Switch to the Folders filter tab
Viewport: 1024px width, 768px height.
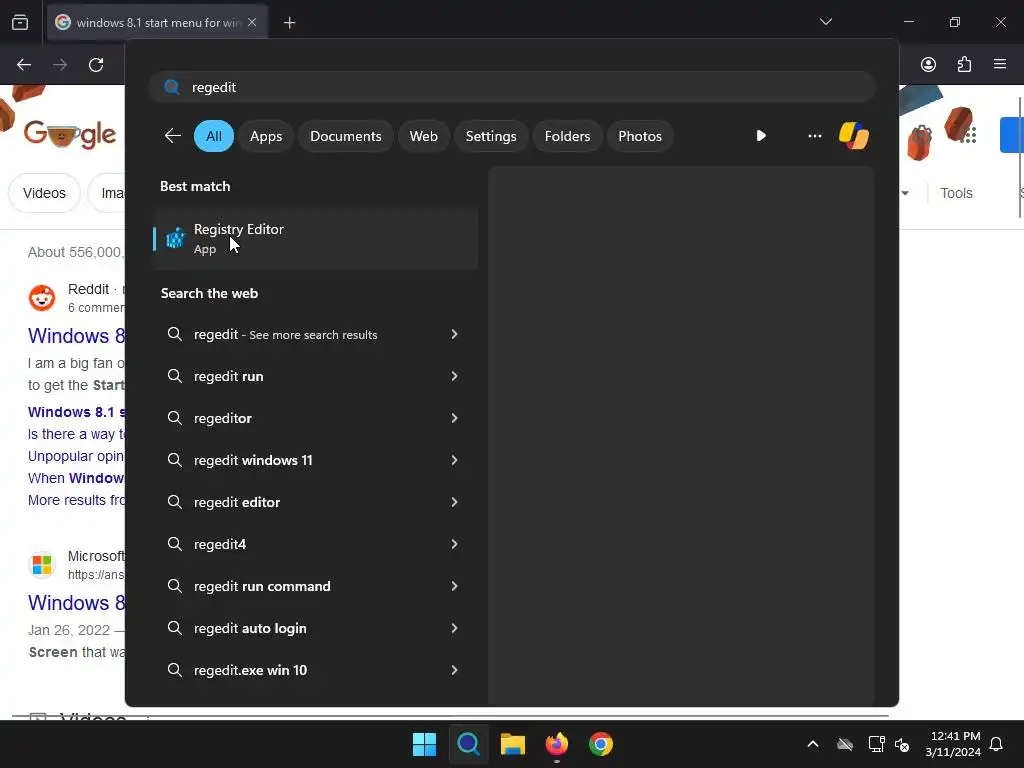pos(567,136)
